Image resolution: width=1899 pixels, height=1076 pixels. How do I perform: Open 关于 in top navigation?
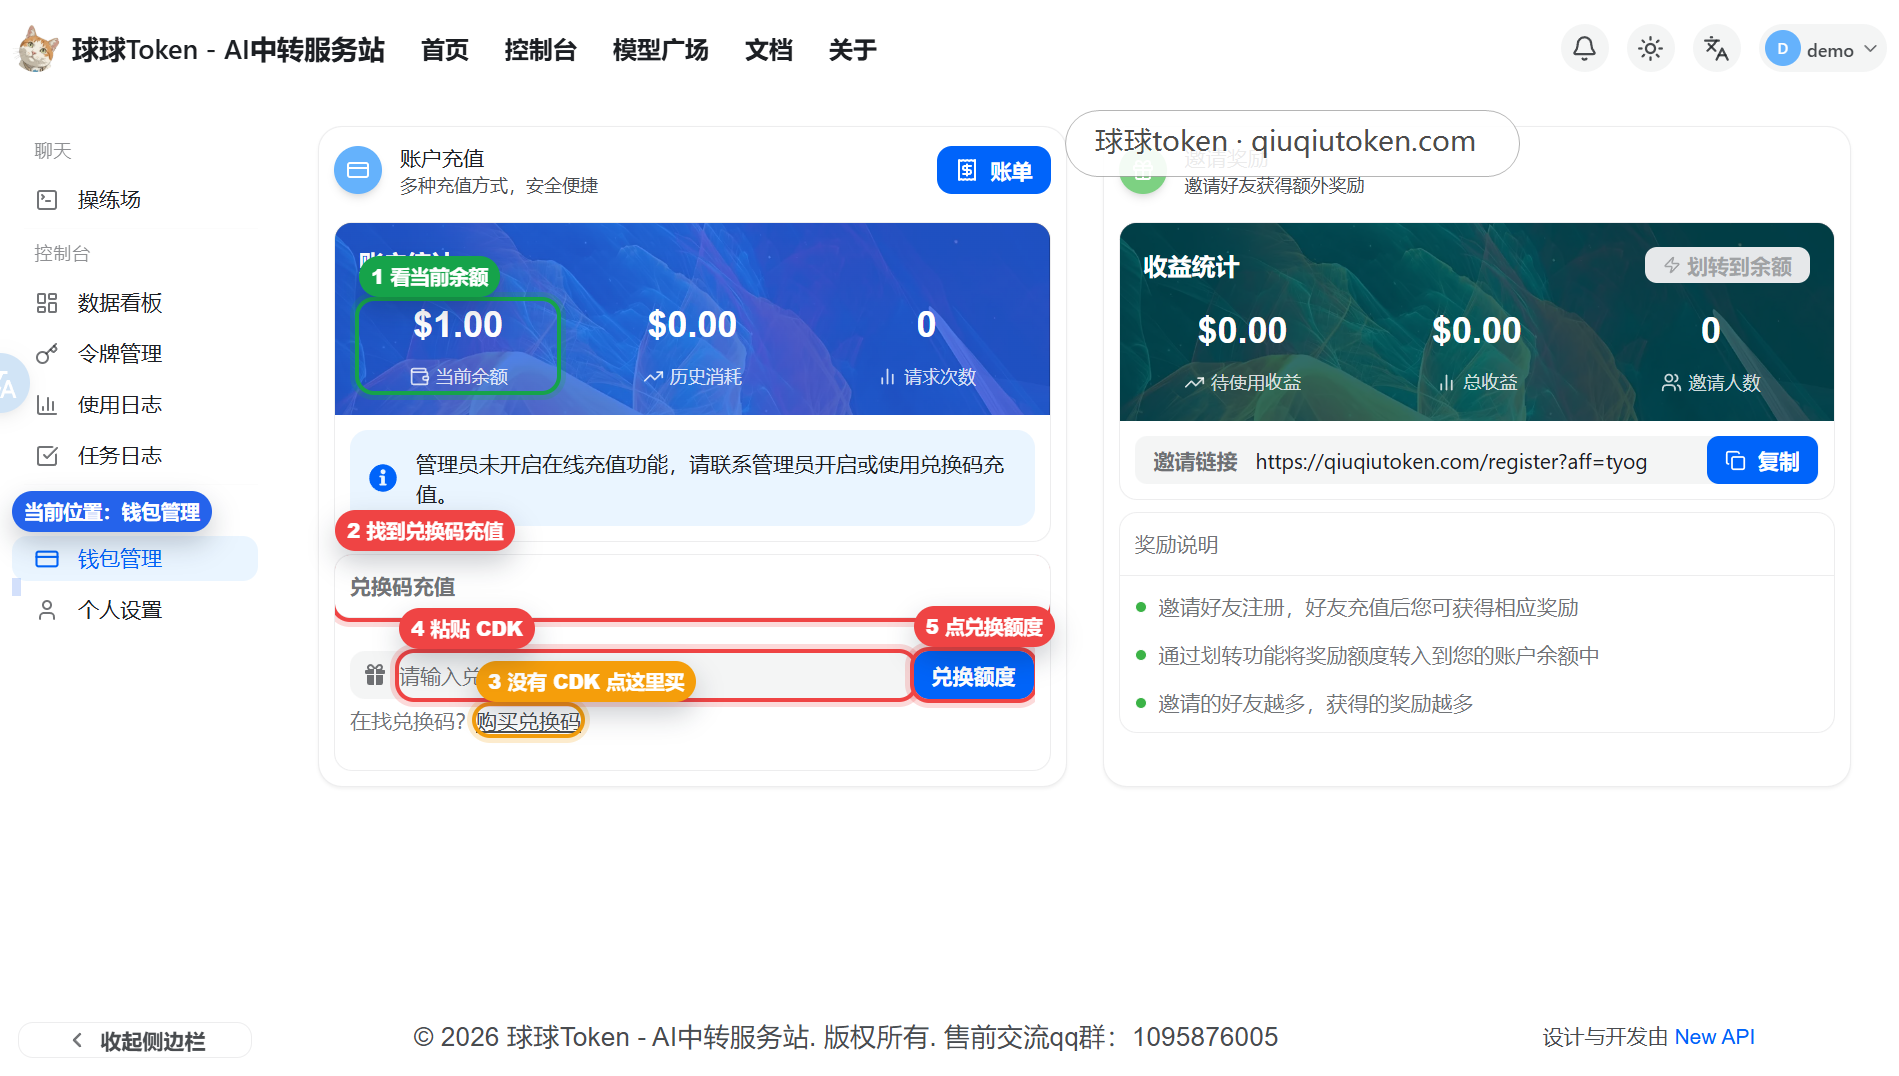tap(852, 50)
